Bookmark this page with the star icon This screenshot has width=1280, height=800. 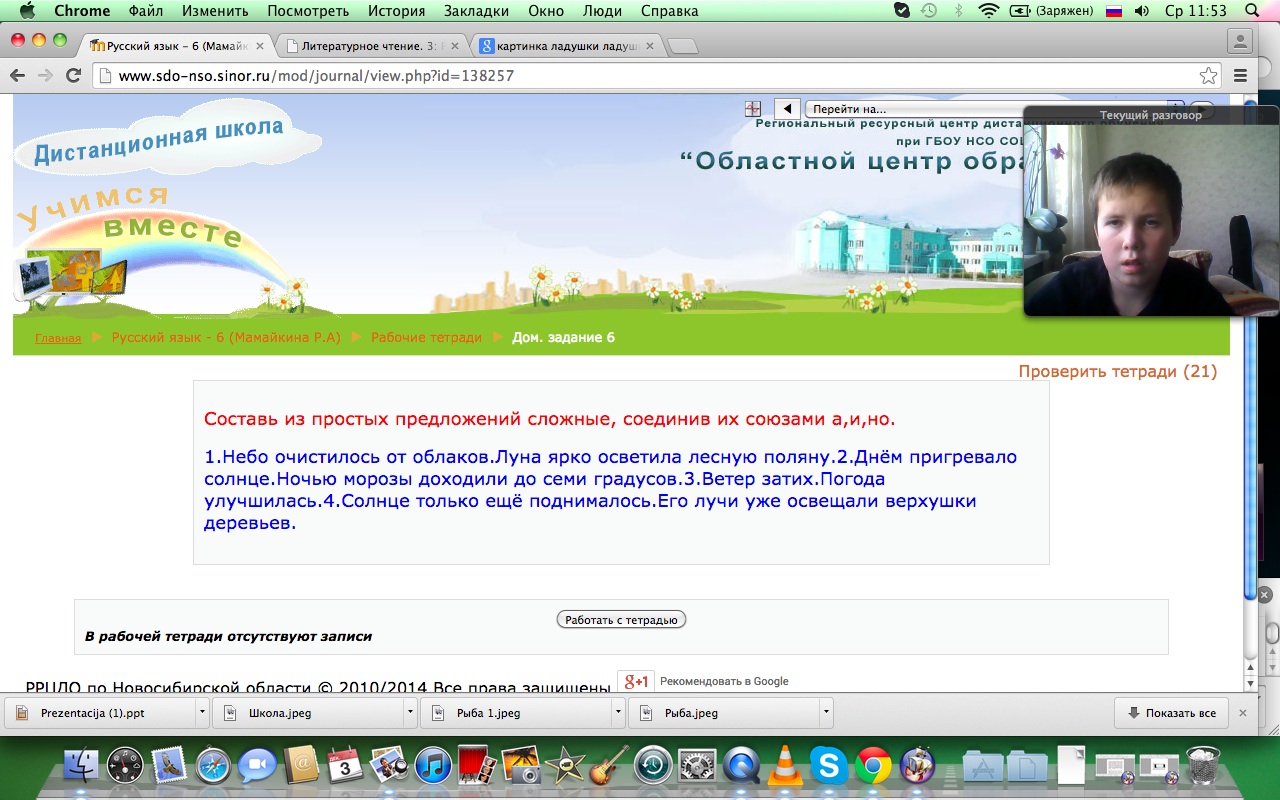coord(1208,76)
